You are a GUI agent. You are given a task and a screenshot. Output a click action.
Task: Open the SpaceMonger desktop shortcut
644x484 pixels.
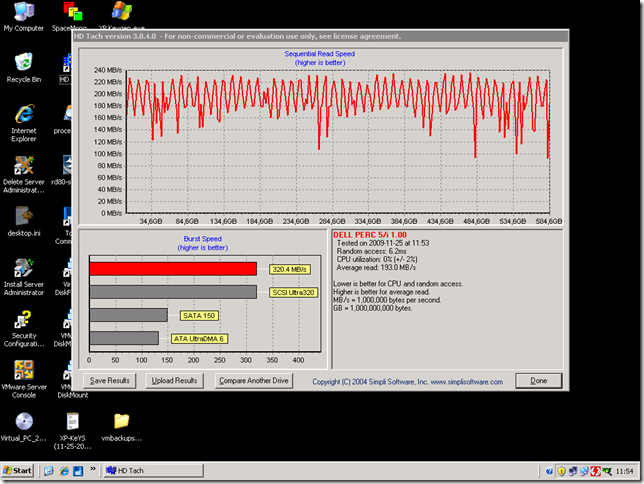(x=73, y=13)
